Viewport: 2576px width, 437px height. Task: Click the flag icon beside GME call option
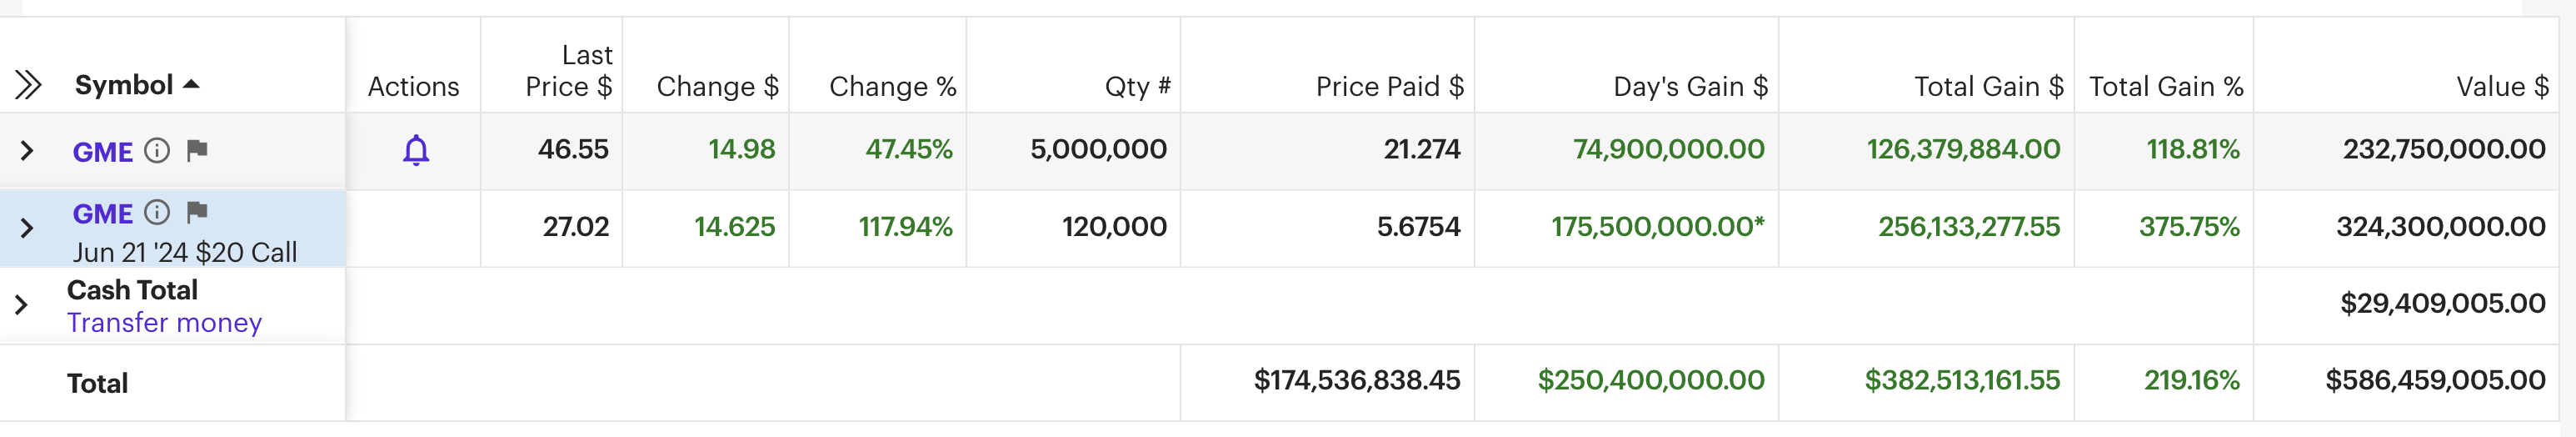(x=197, y=212)
